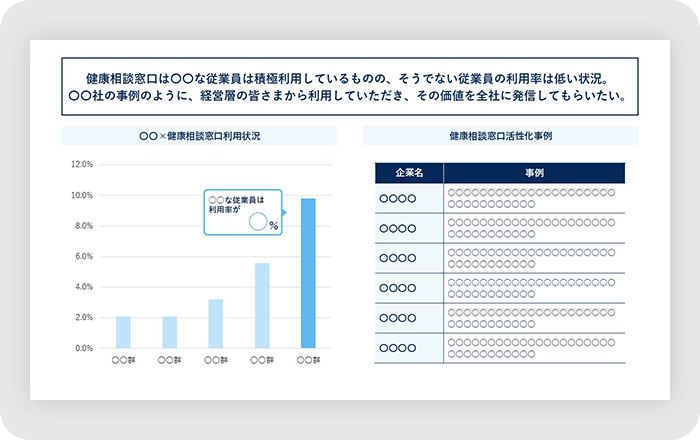
Task: Click the first, leftmost bar in the chart
Action: point(123,332)
